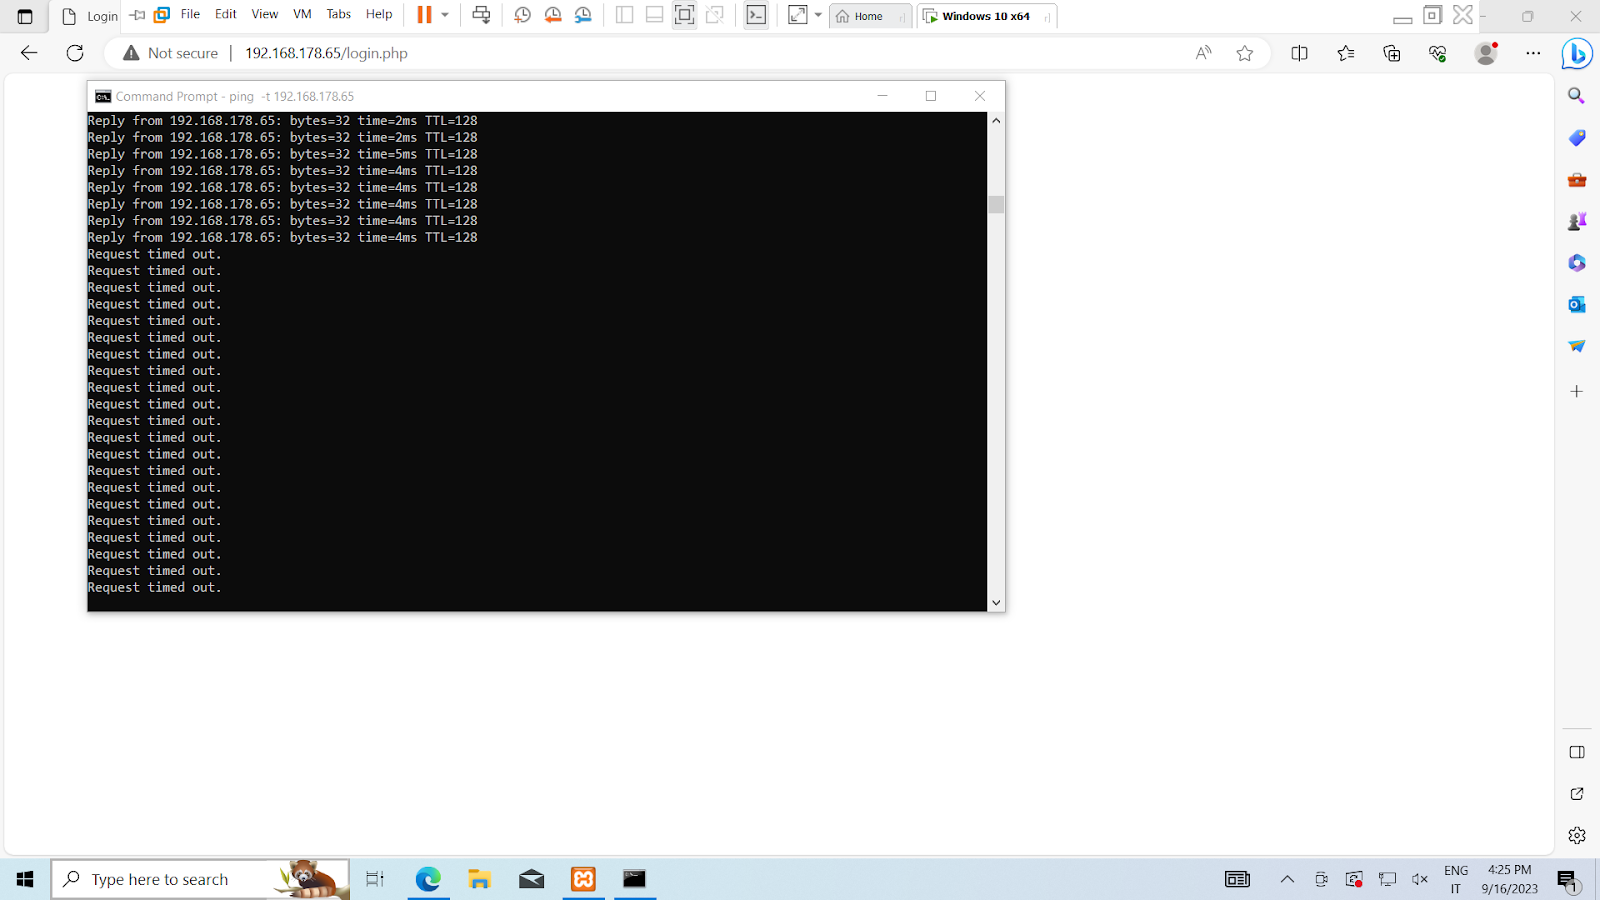Select the Login browser tab

point(89,16)
